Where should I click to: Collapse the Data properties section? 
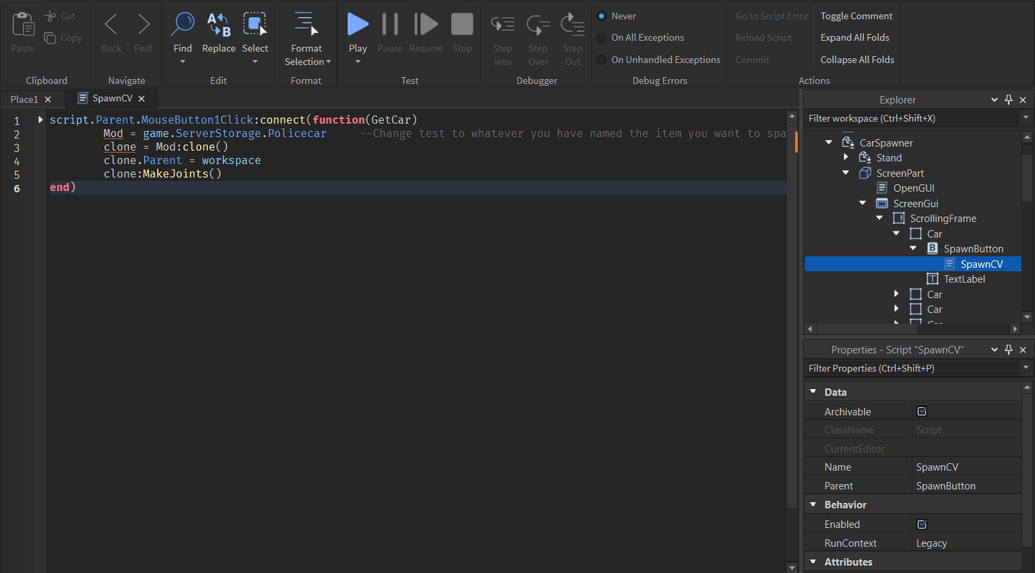tap(813, 392)
